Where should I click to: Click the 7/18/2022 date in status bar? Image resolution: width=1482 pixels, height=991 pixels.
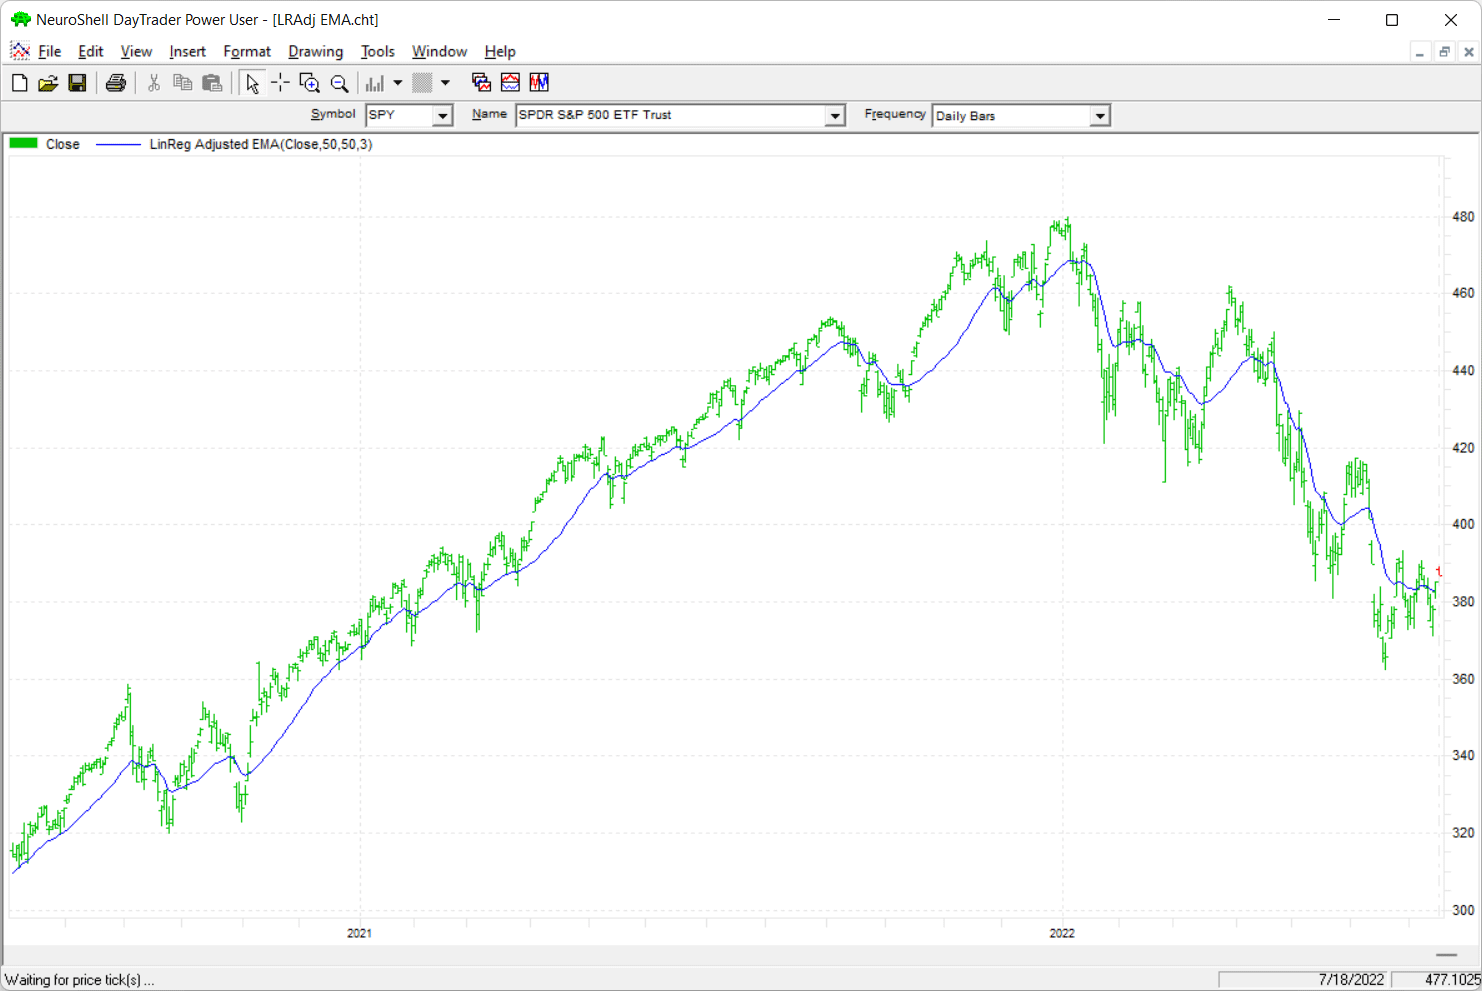1351,980
